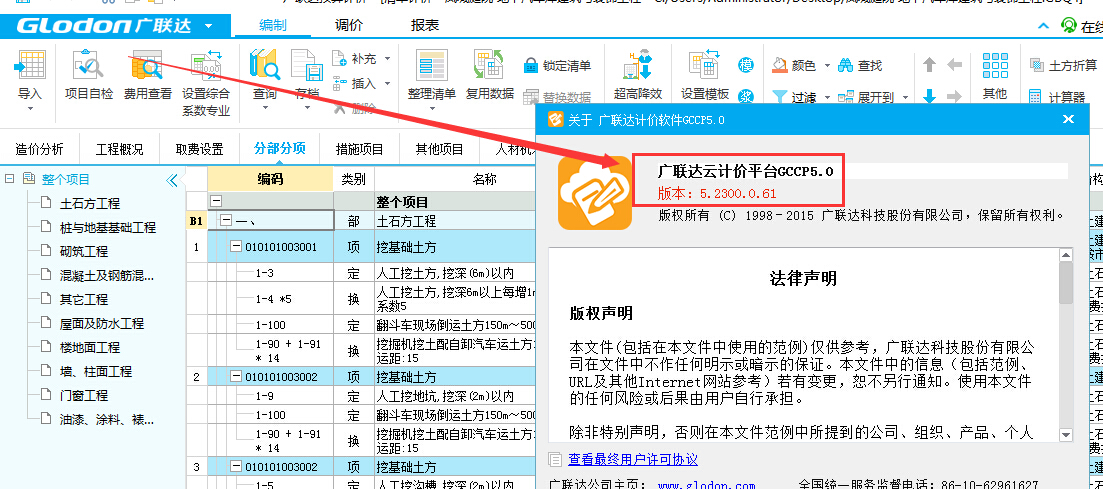Click 设置模板 template settings icon
1103x489 pixels.
point(704,66)
